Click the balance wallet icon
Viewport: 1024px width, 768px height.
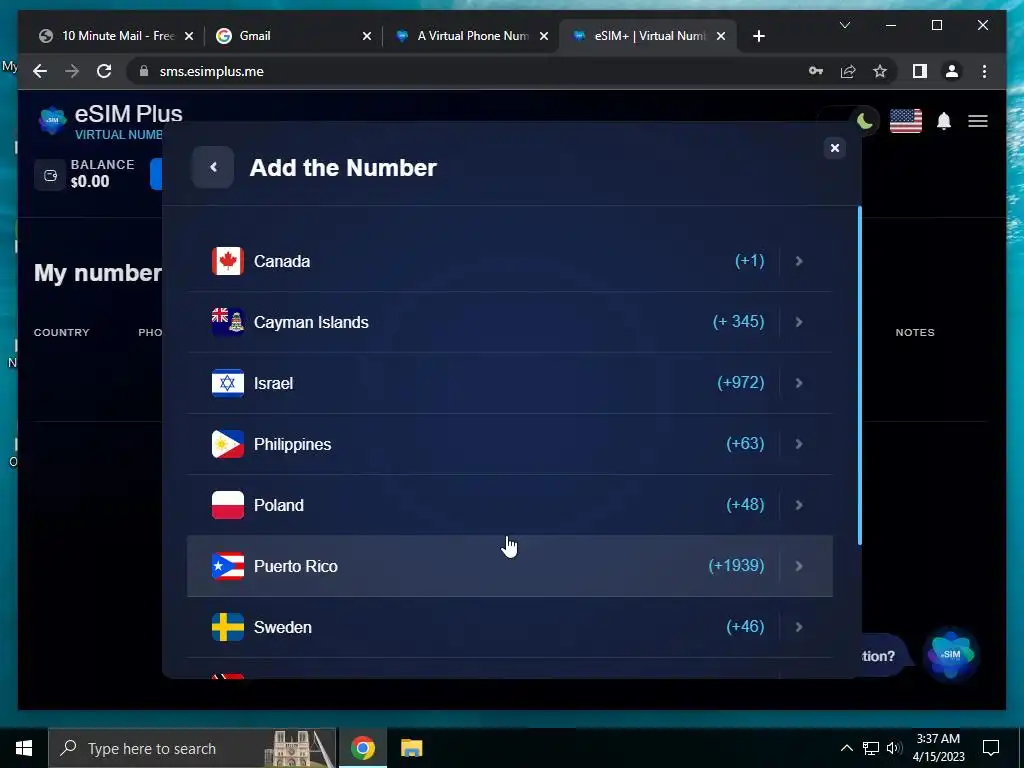[x=50, y=175]
